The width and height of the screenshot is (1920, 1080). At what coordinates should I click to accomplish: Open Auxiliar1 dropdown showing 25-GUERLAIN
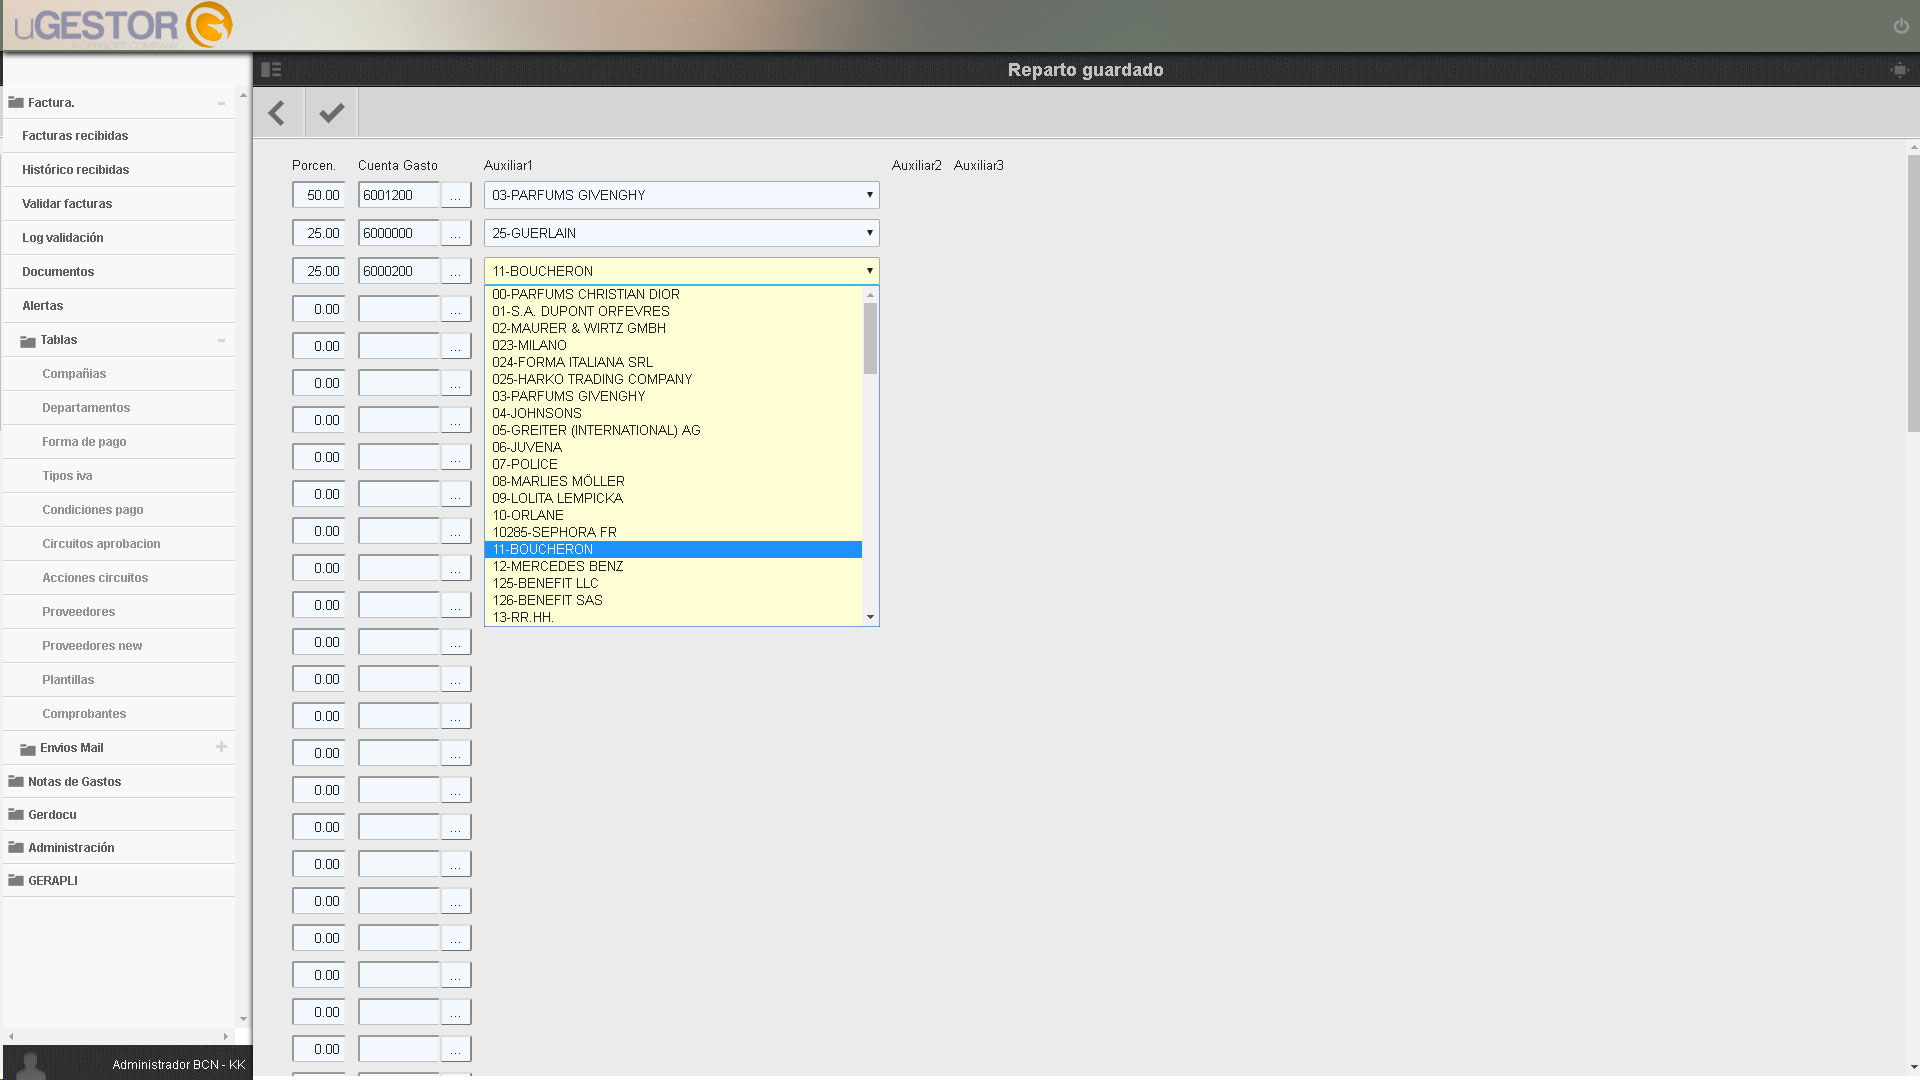[681, 233]
